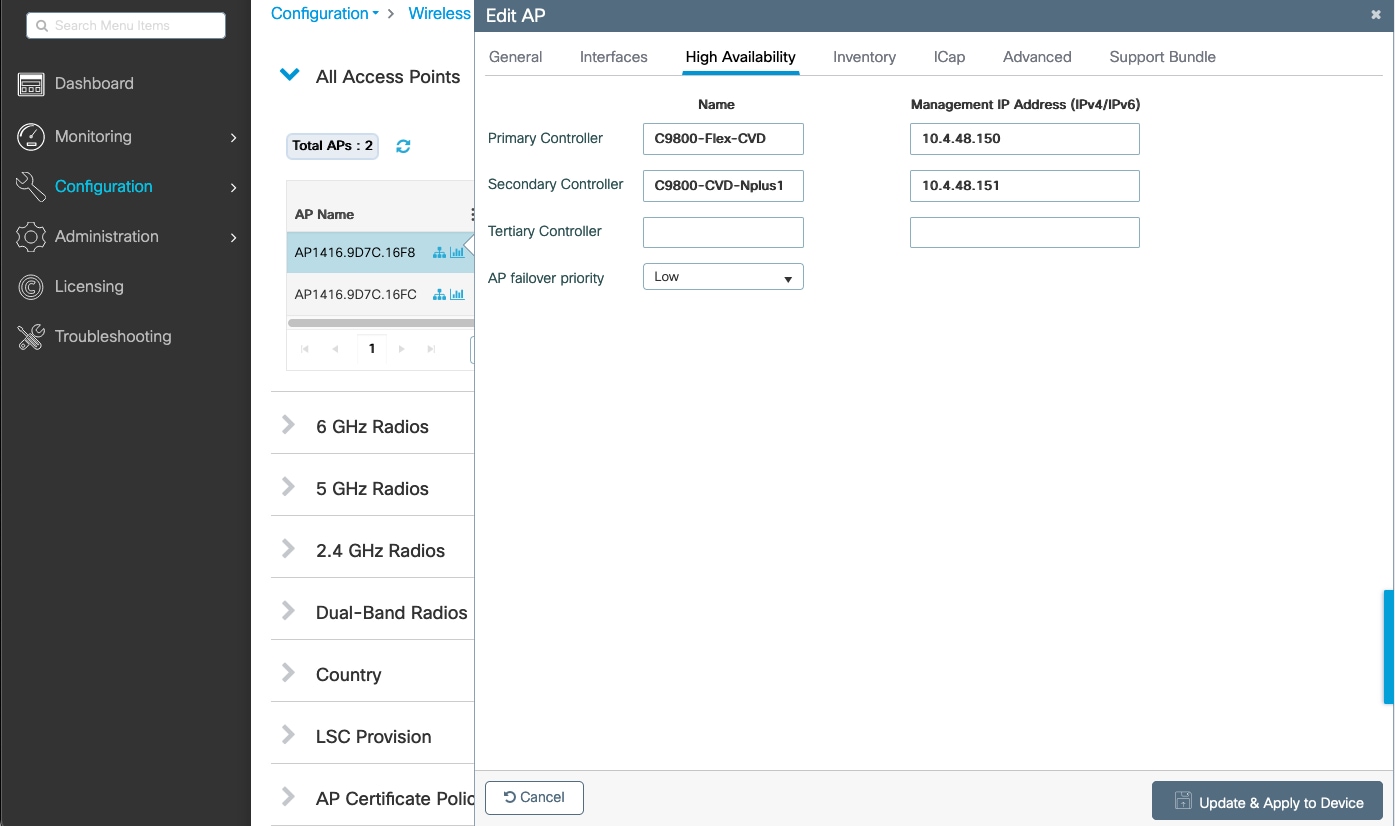Collapse the All Access Points section
Image resolution: width=1395 pixels, height=826 pixels.
click(290, 75)
